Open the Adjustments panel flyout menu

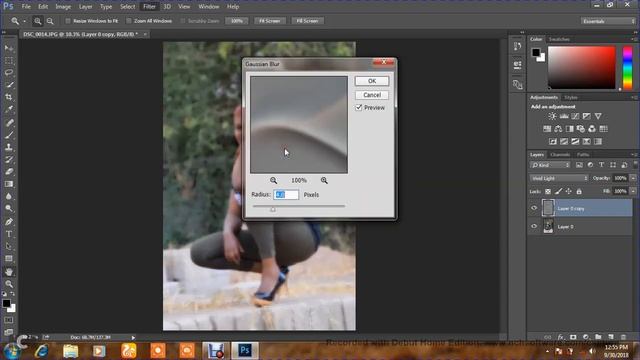click(634, 98)
